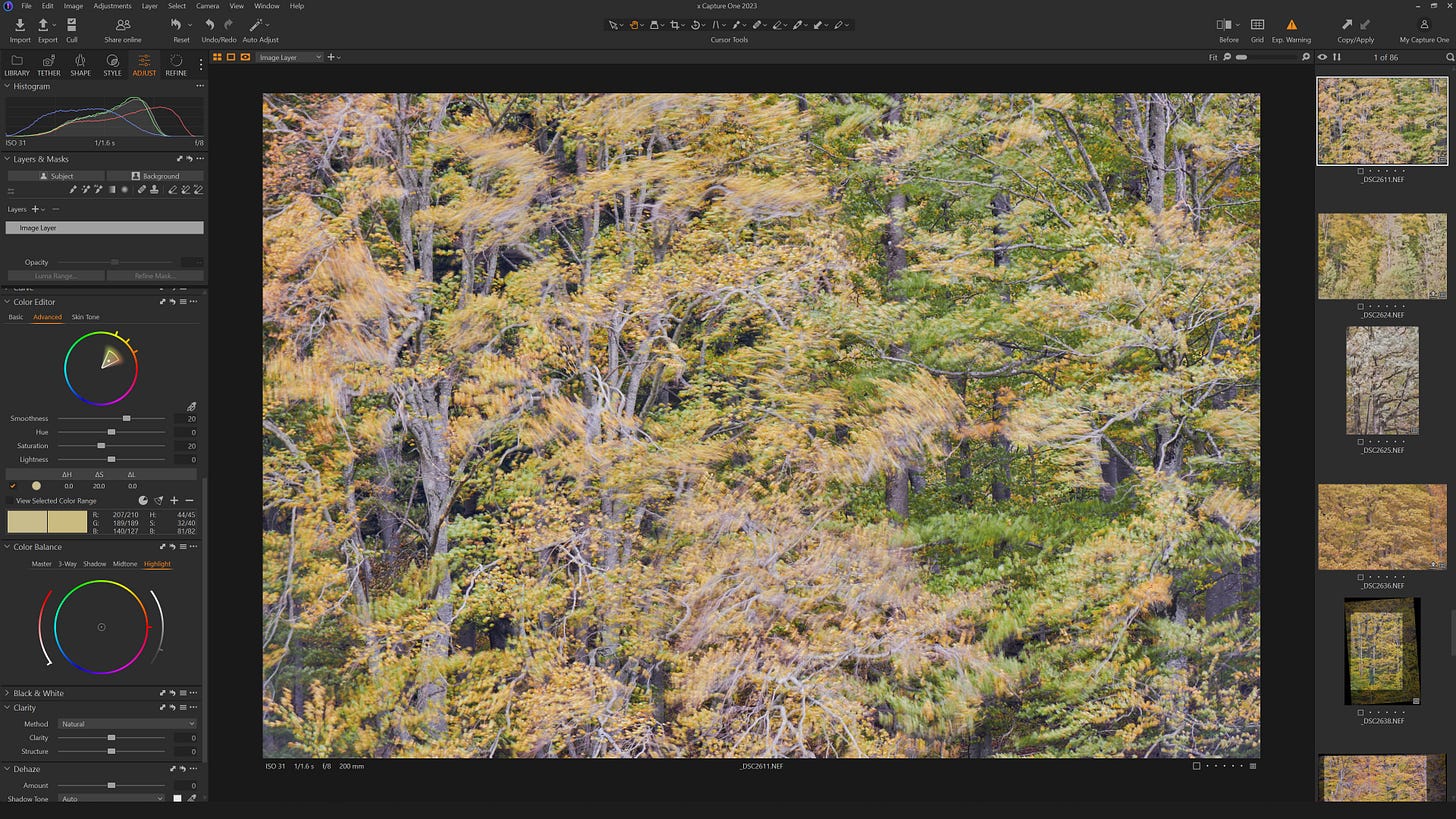
Task: Toggle multi-view grid mode button
Action: pyautogui.click(x=217, y=57)
